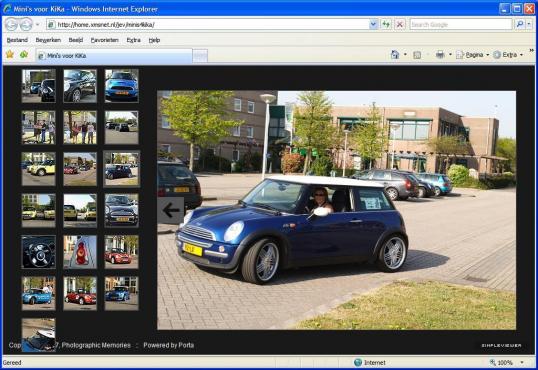Open the Beeld menu
Image resolution: width=538 pixels, height=370 pixels.
pos(75,40)
